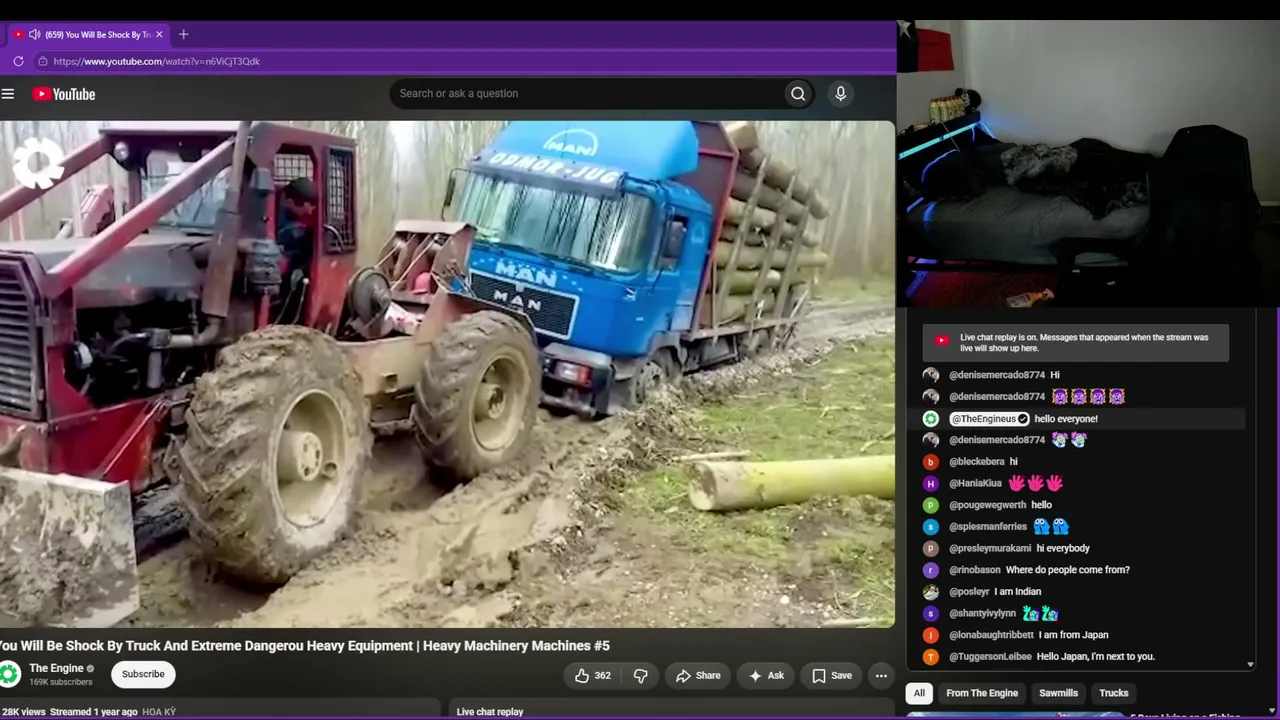The image size is (1280, 720).
Task: Click the 'Live chat replay' label below the video
Action: coord(490,712)
